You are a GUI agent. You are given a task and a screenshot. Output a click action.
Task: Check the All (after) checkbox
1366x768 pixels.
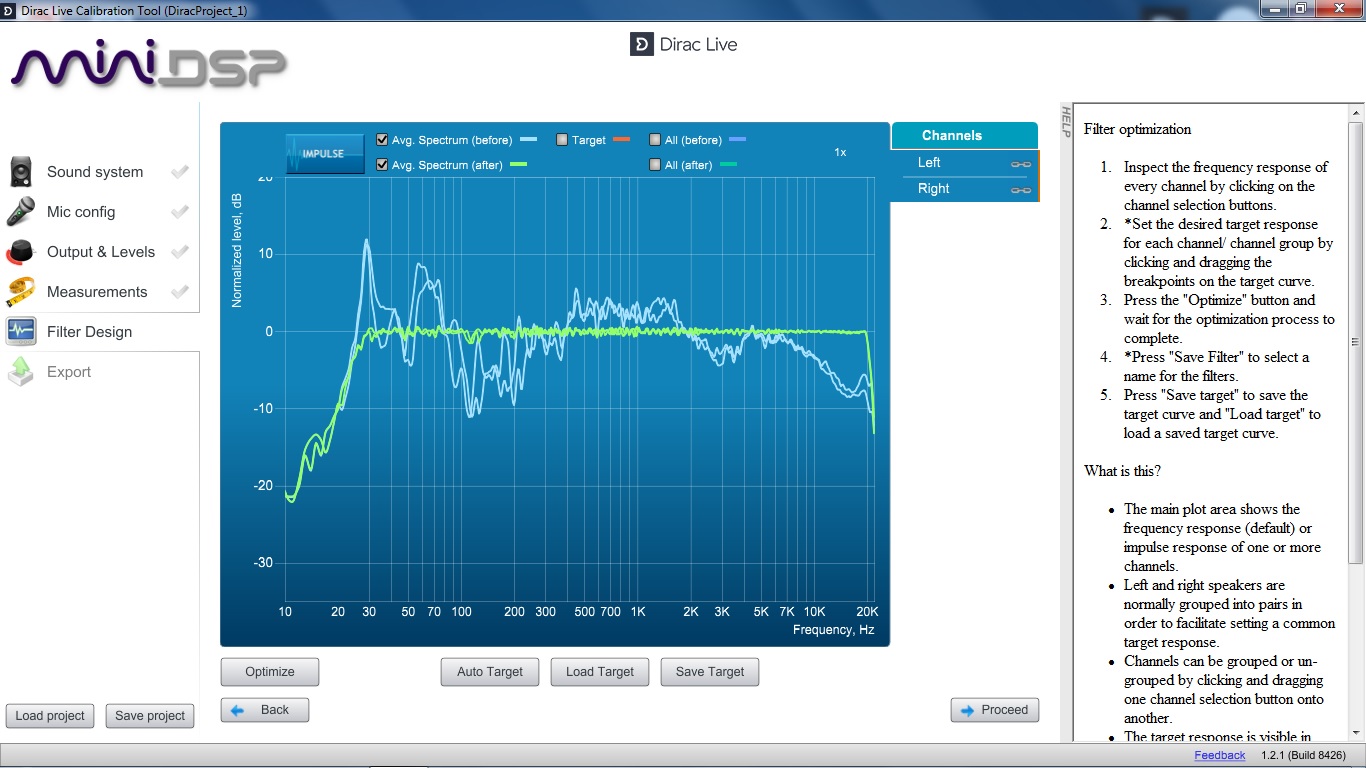[655, 165]
